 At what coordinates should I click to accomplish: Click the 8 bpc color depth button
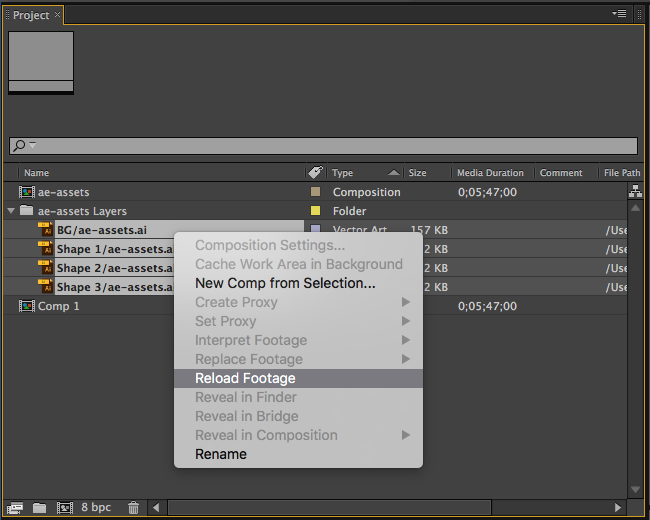coord(96,508)
